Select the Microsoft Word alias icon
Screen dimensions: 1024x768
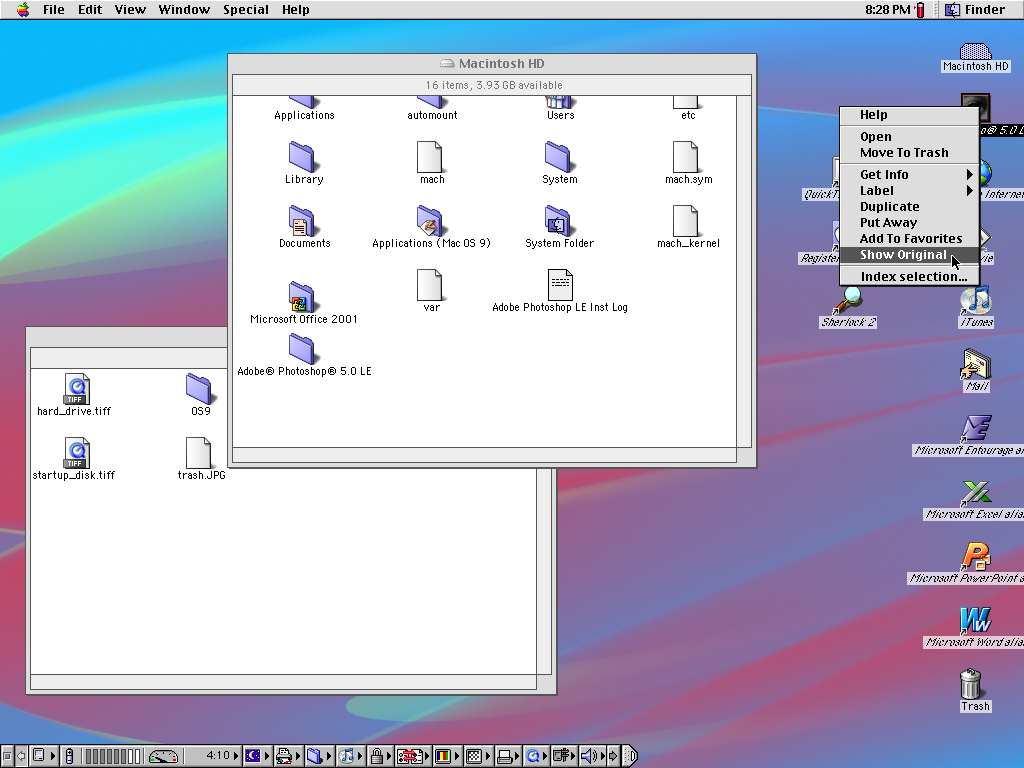[975, 621]
